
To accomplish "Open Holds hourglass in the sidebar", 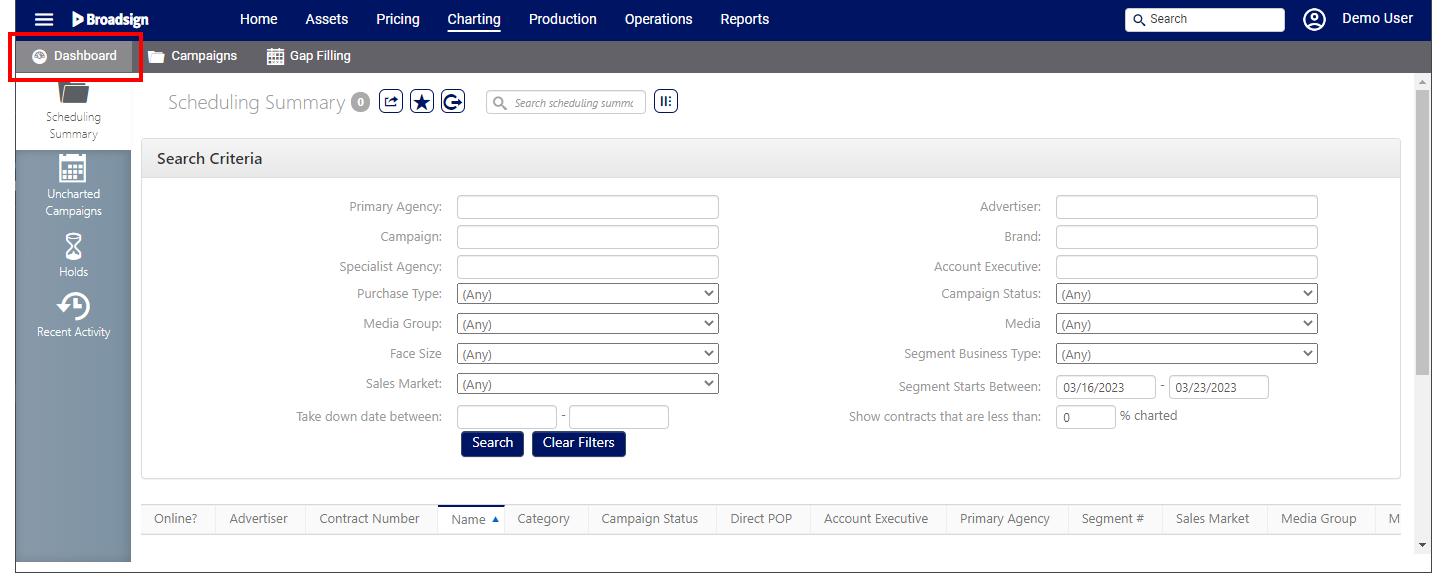I will pos(73,254).
